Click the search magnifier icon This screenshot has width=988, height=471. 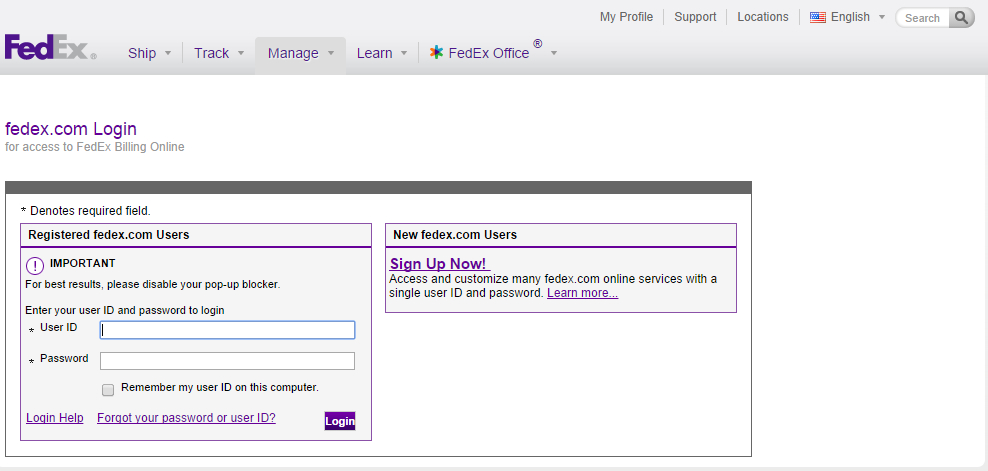click(962, 18)
